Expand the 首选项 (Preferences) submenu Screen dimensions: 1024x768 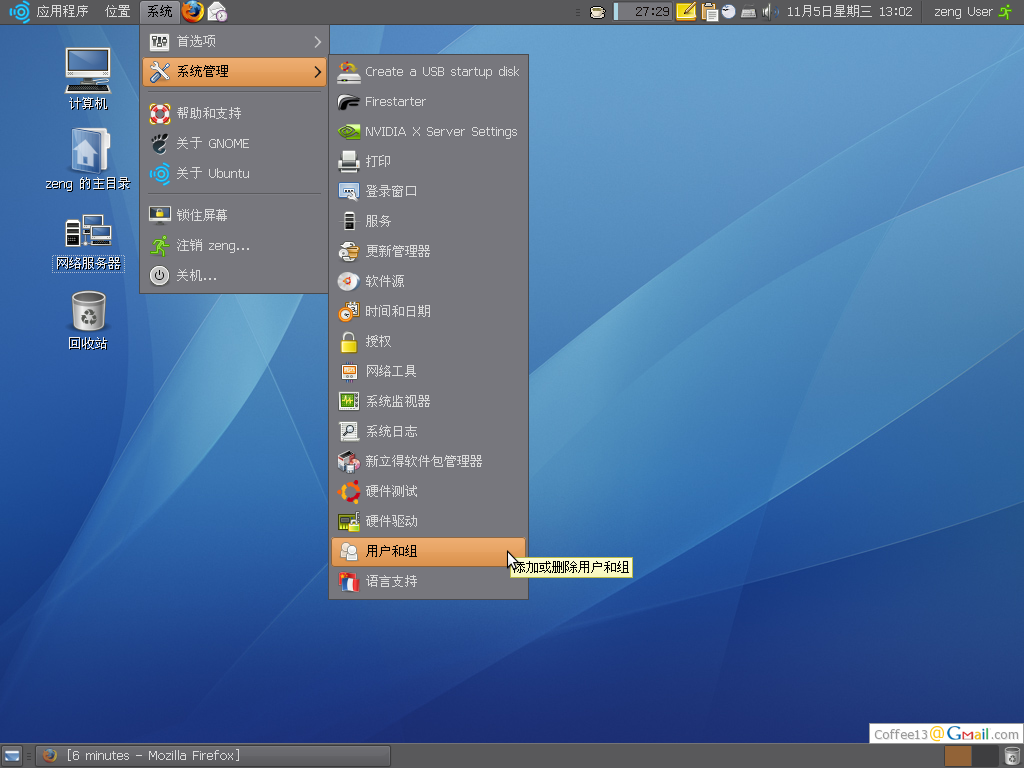[234, 42]
